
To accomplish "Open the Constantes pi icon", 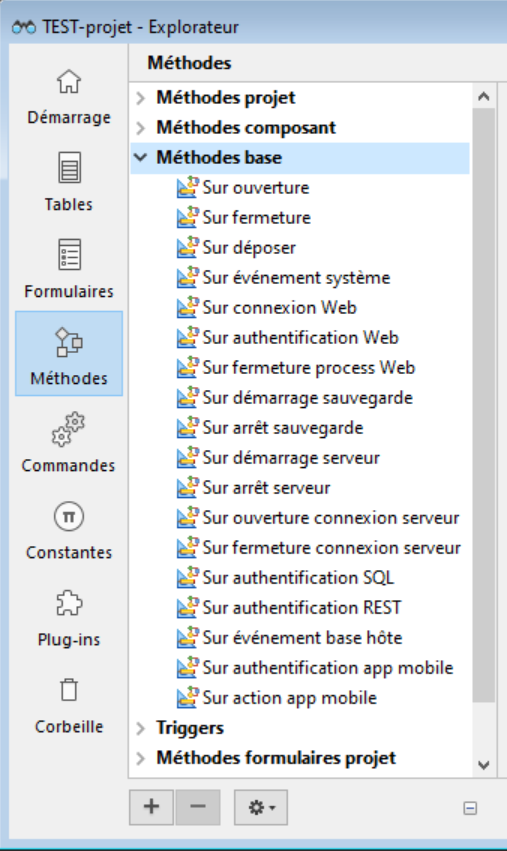I will 69,516.
